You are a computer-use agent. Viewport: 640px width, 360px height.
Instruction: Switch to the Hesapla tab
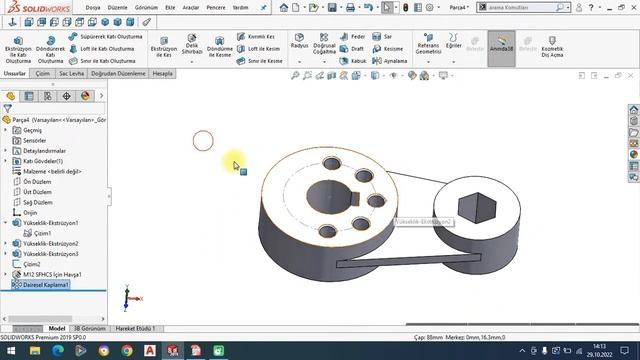162,73
